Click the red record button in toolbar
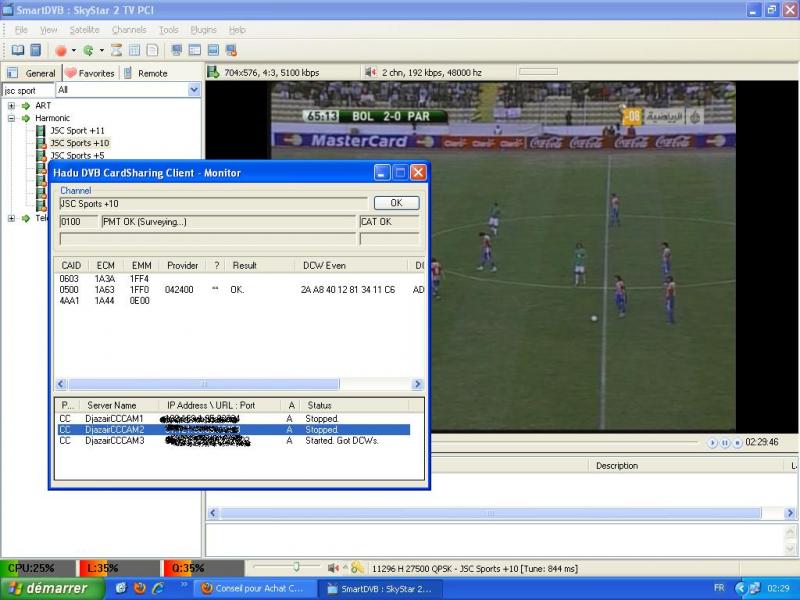Viewport: 800px width, 600px height. pyautogui.click(x=61, y=50)
